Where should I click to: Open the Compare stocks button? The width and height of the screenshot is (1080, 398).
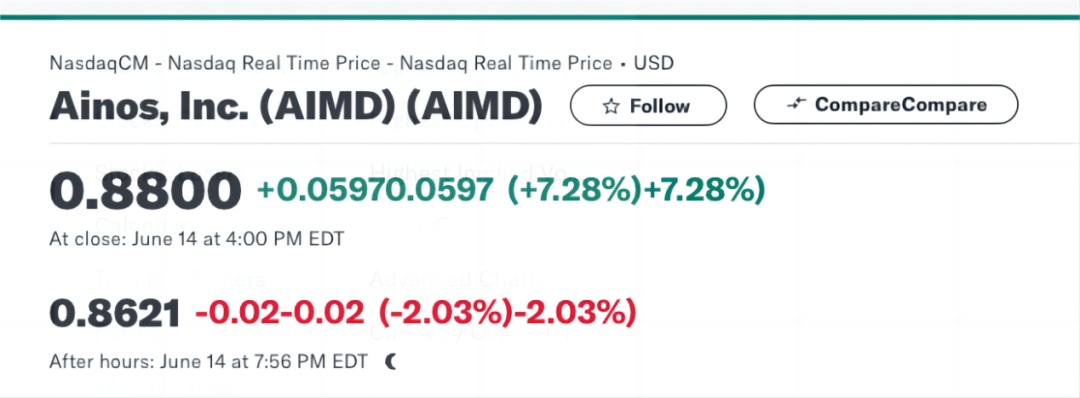[x=886, y=105]
